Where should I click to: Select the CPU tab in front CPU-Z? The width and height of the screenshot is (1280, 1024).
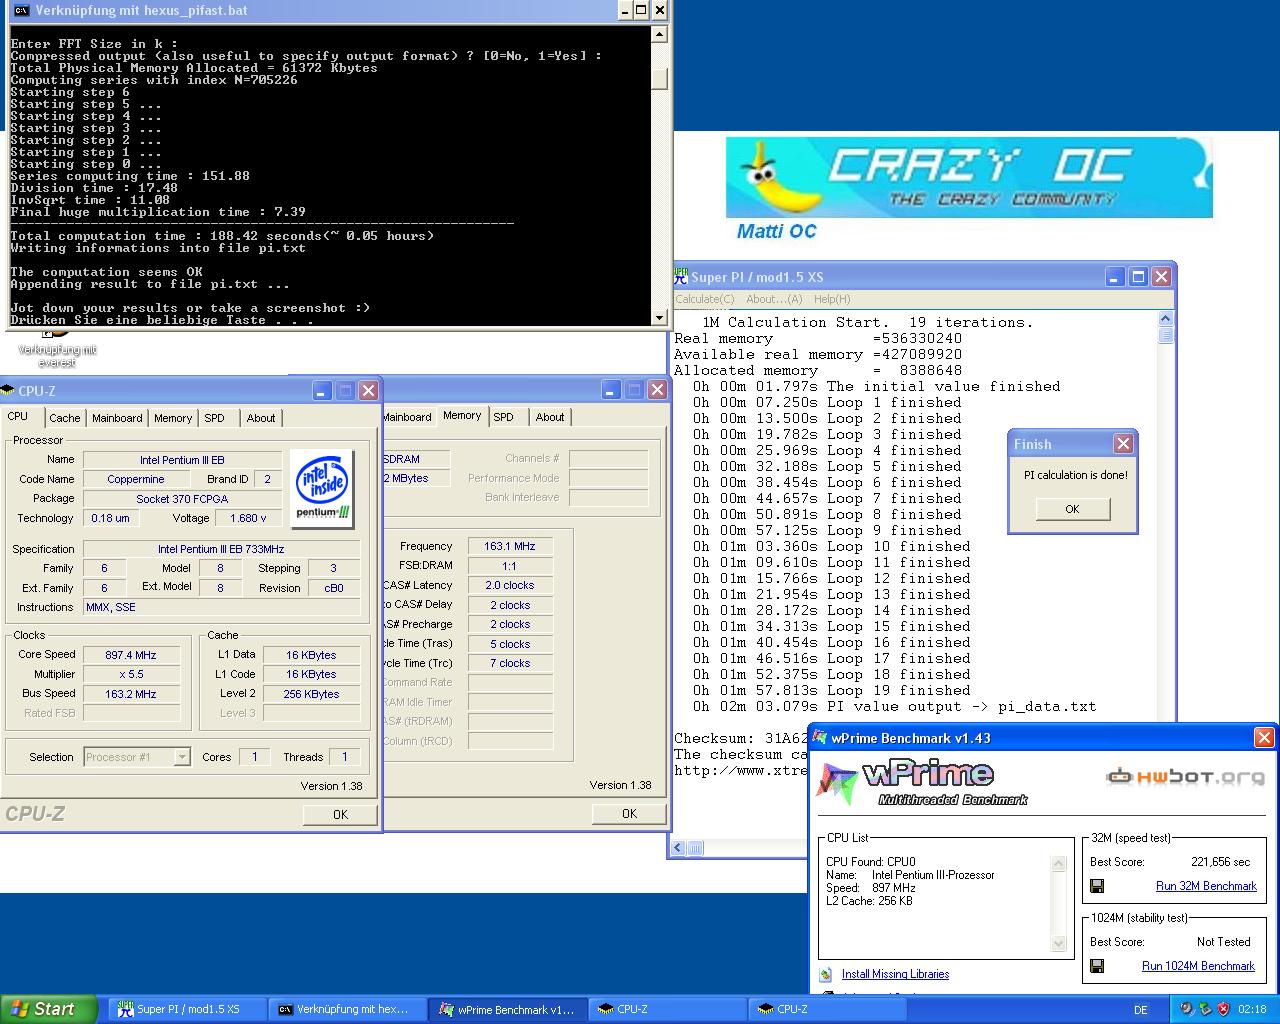[18, 416]
